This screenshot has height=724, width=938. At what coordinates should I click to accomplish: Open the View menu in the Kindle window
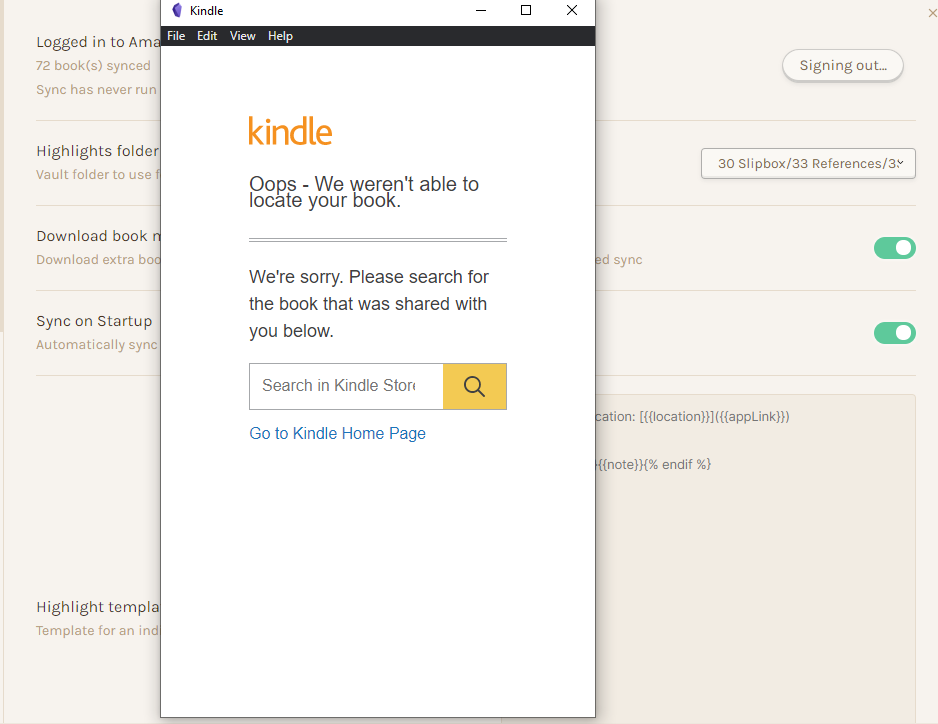click(242, 36)
